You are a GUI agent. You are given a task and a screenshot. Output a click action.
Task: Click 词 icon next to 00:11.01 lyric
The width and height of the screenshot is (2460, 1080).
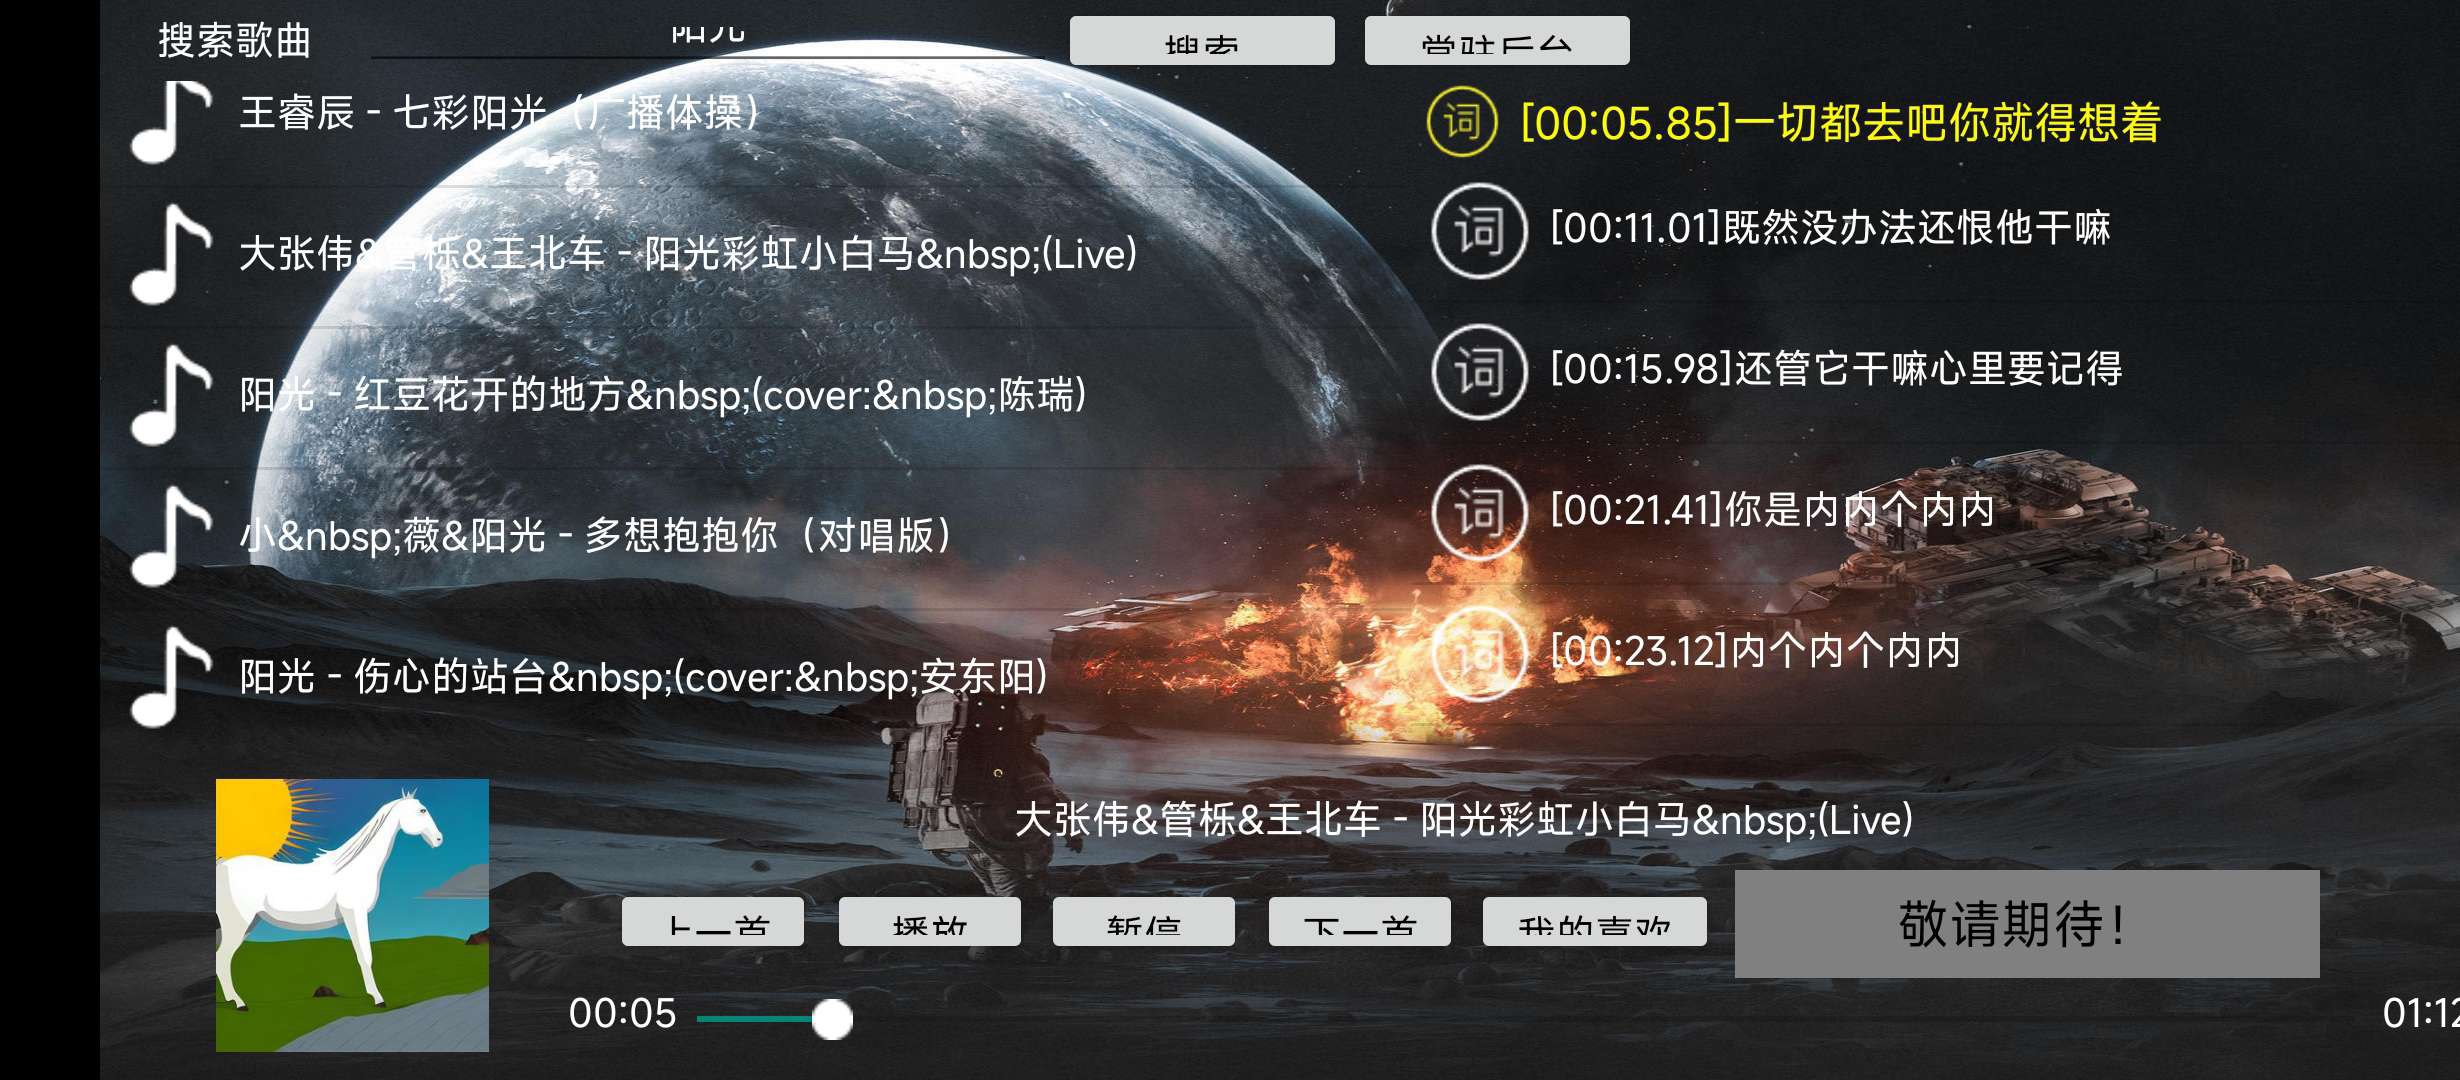1479,231
